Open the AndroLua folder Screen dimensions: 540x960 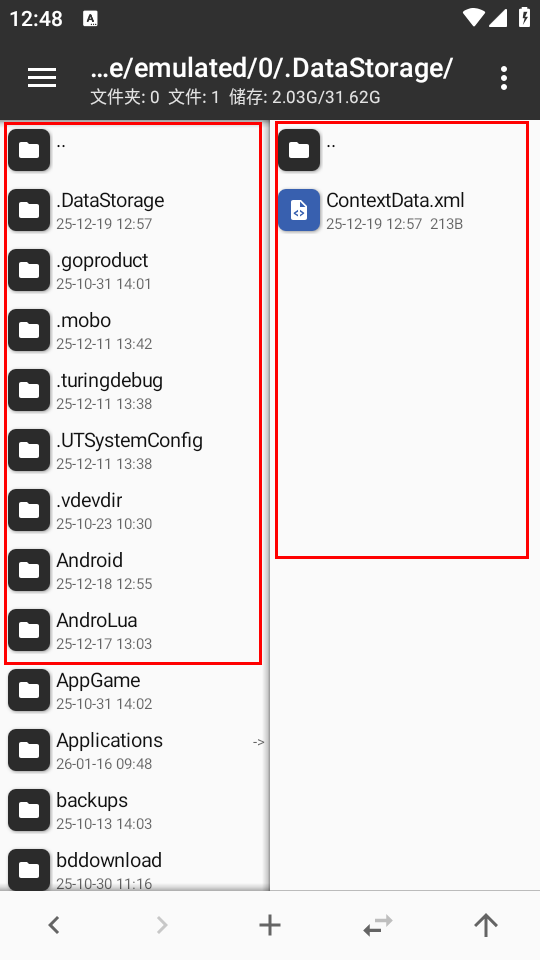[135, 630]
